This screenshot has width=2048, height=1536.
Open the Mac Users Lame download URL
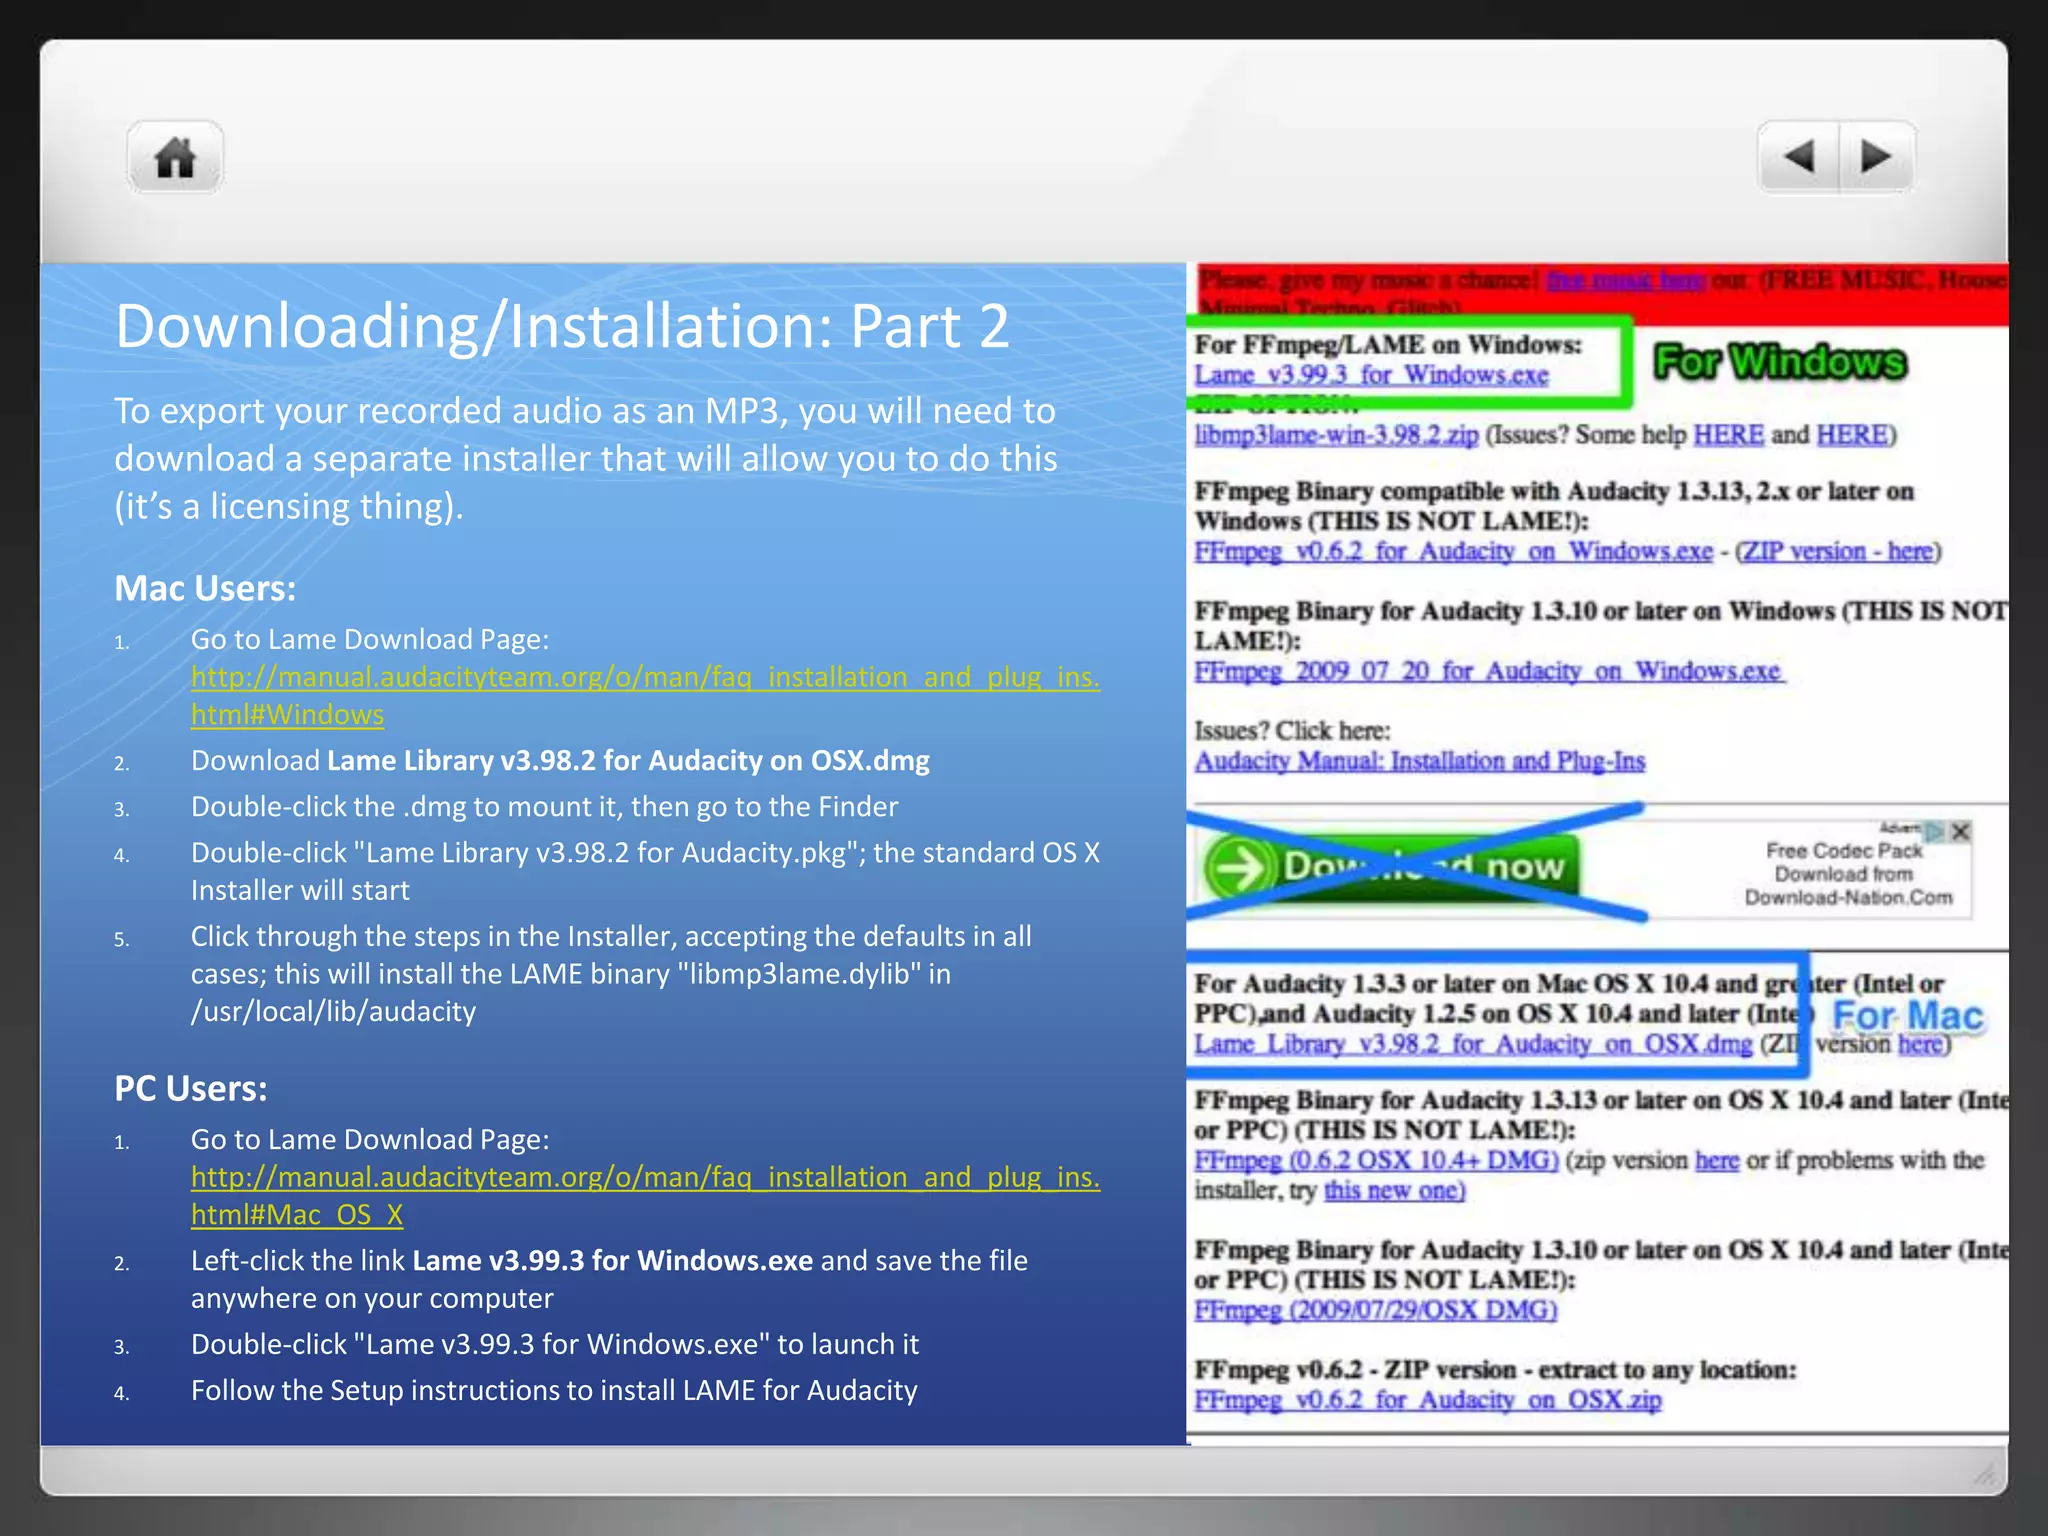[645, 678]
